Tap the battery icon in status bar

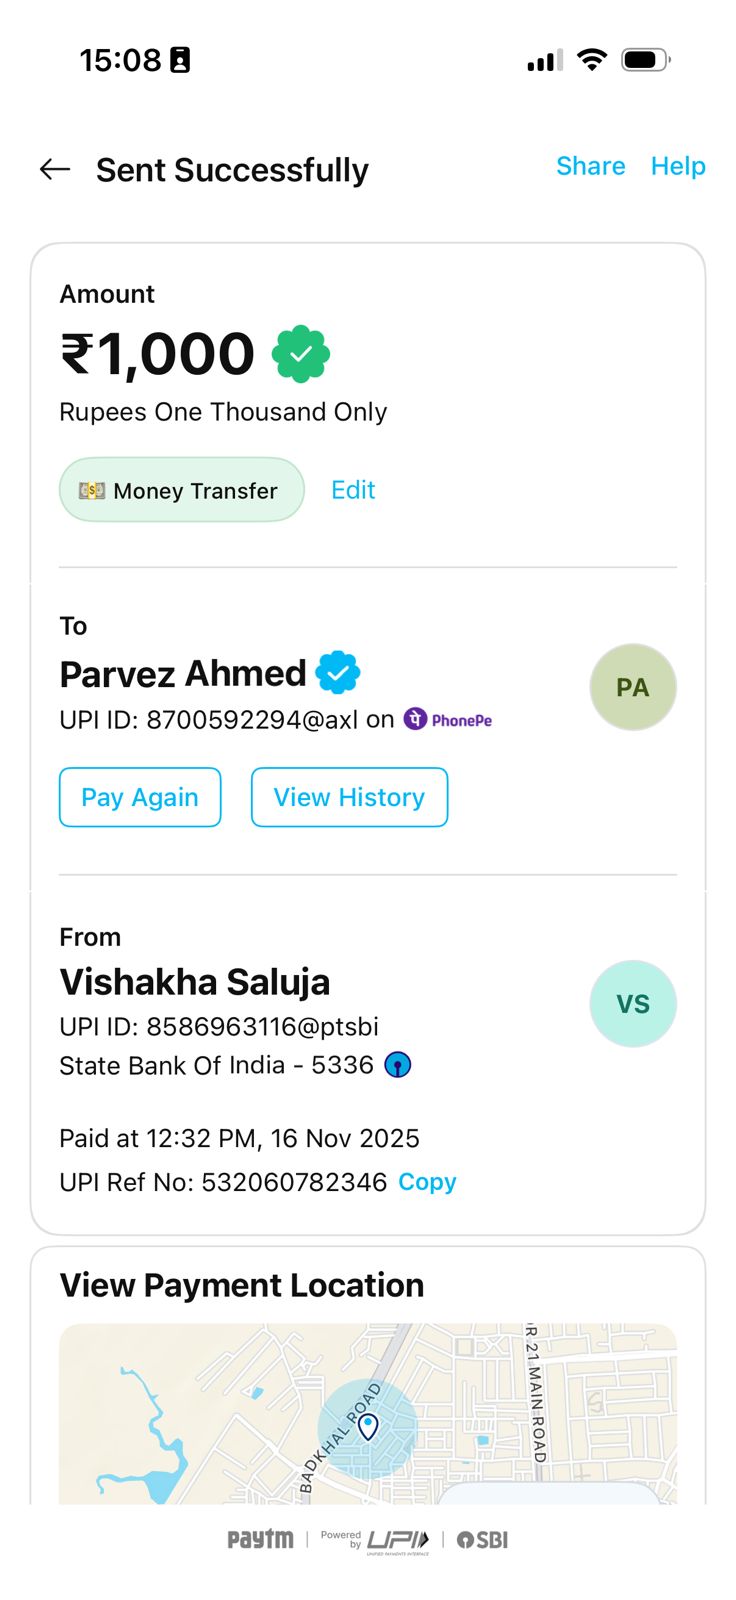pyautogui.click(x=645, y=60)
